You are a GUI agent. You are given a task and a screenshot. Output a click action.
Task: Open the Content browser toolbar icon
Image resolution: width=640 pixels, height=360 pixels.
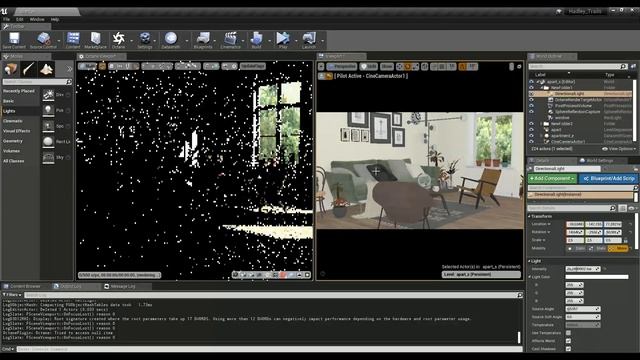73,39
